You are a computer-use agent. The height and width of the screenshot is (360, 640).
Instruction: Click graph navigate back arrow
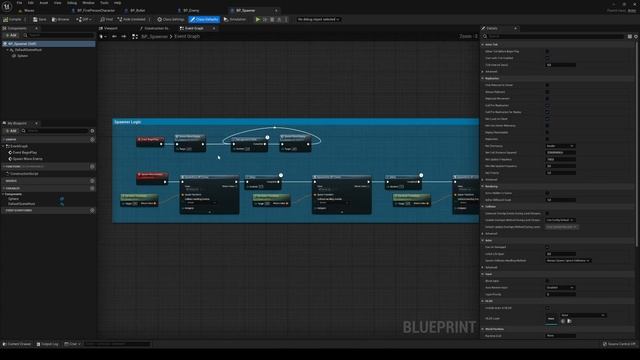114,36
